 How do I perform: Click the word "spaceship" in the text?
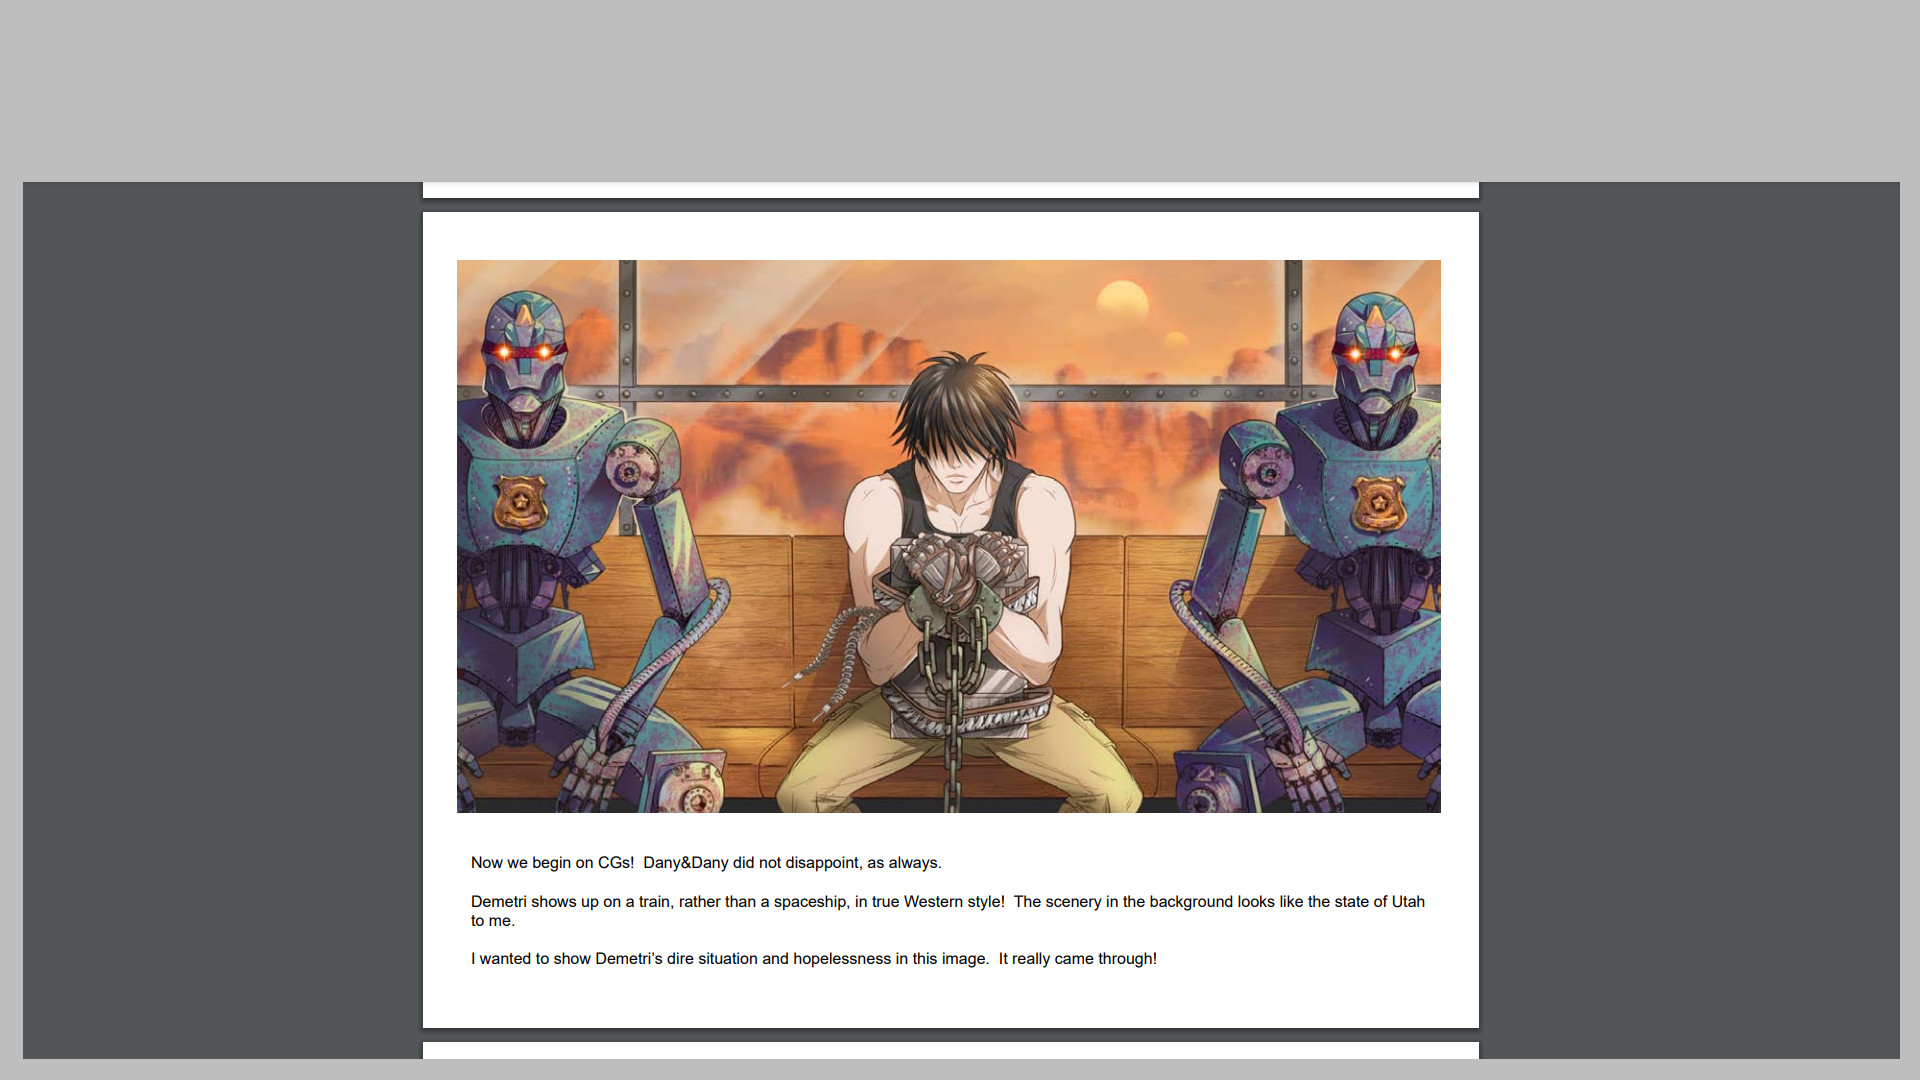809,901
